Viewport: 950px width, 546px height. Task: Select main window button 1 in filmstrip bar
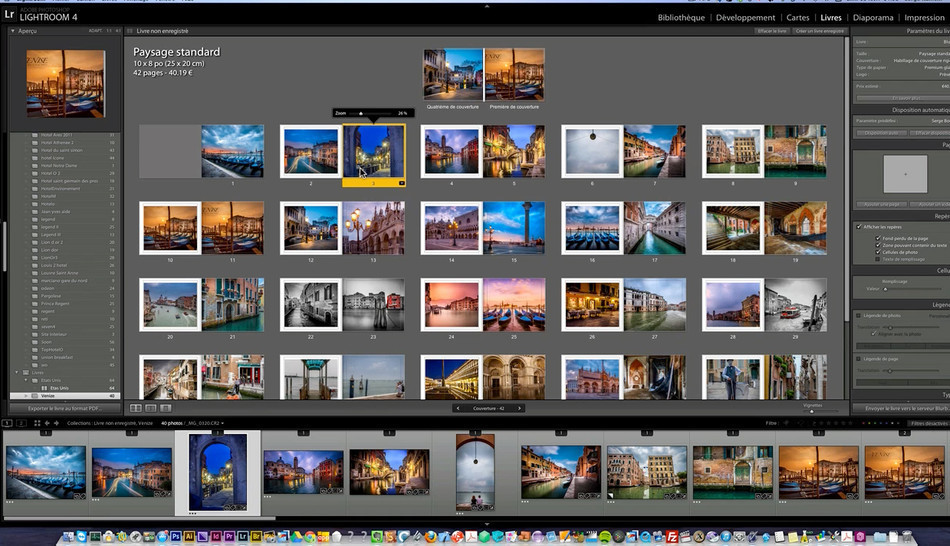click(x=7, y=423)
